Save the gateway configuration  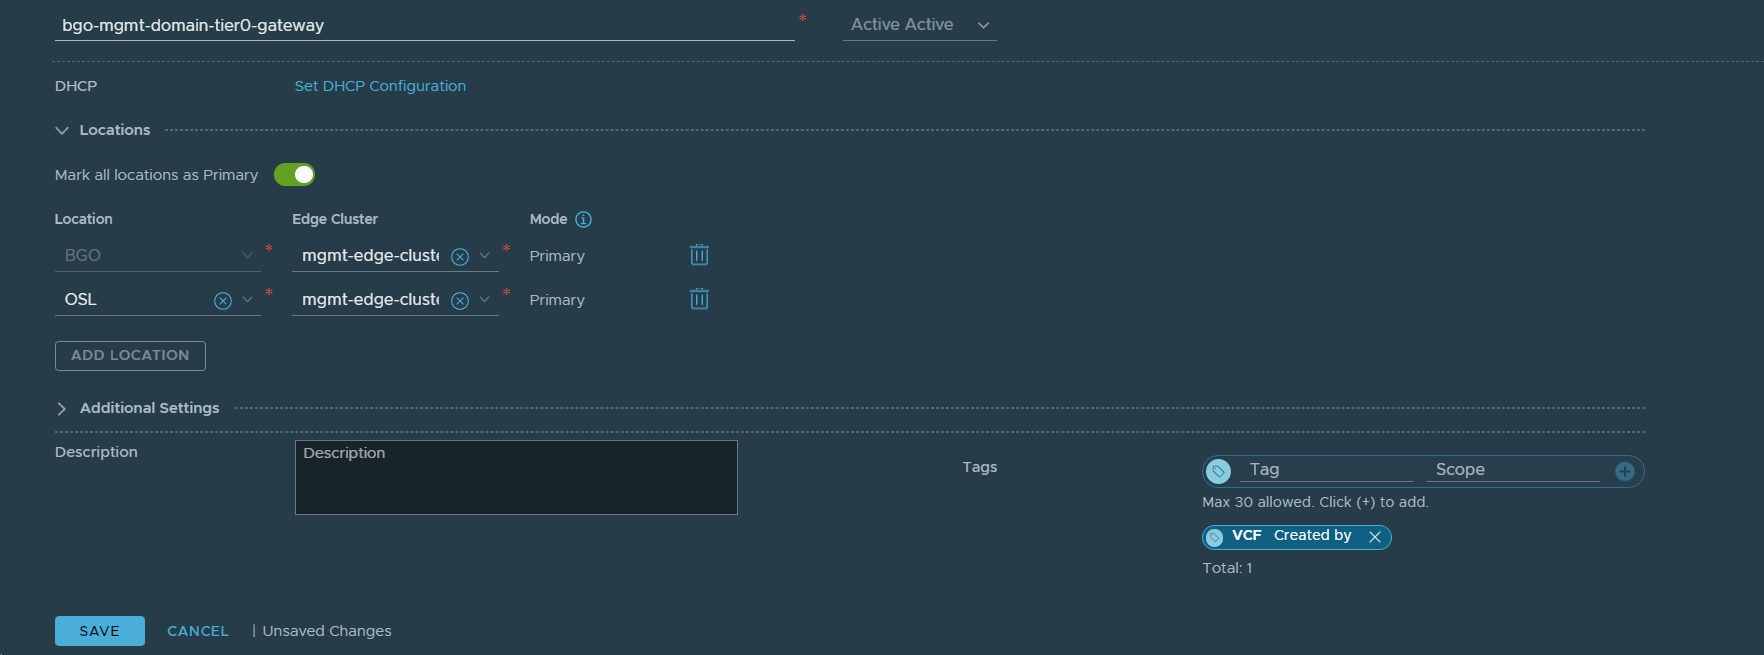99,631
